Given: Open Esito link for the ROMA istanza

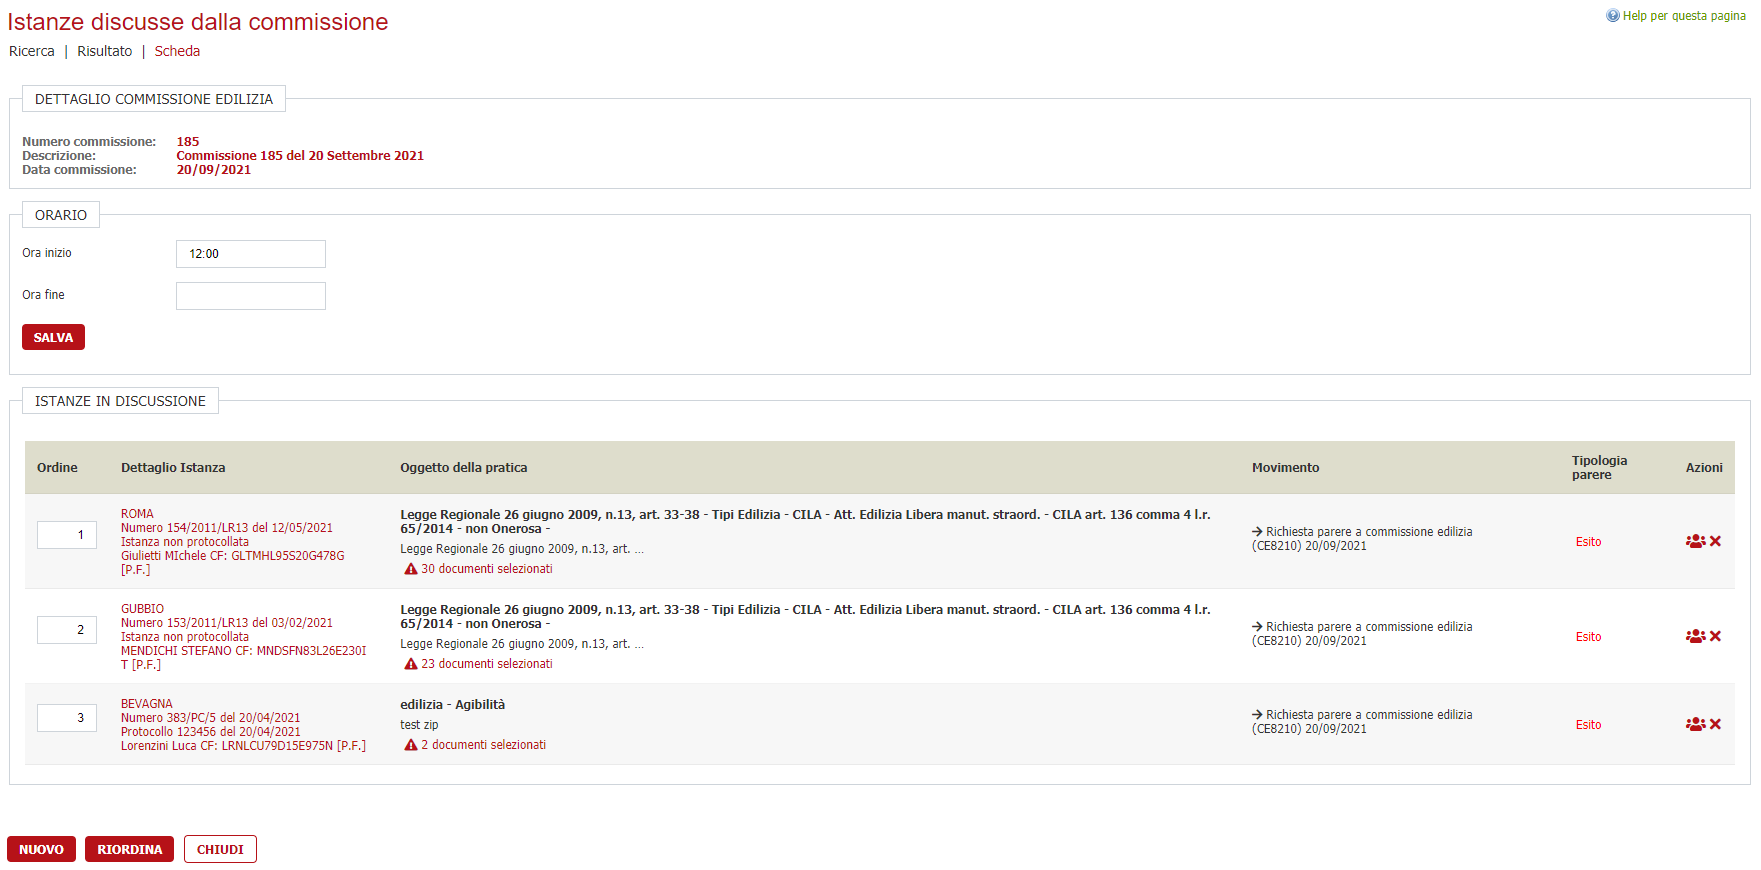Looking at the screenshot, I should (1588, 542).
